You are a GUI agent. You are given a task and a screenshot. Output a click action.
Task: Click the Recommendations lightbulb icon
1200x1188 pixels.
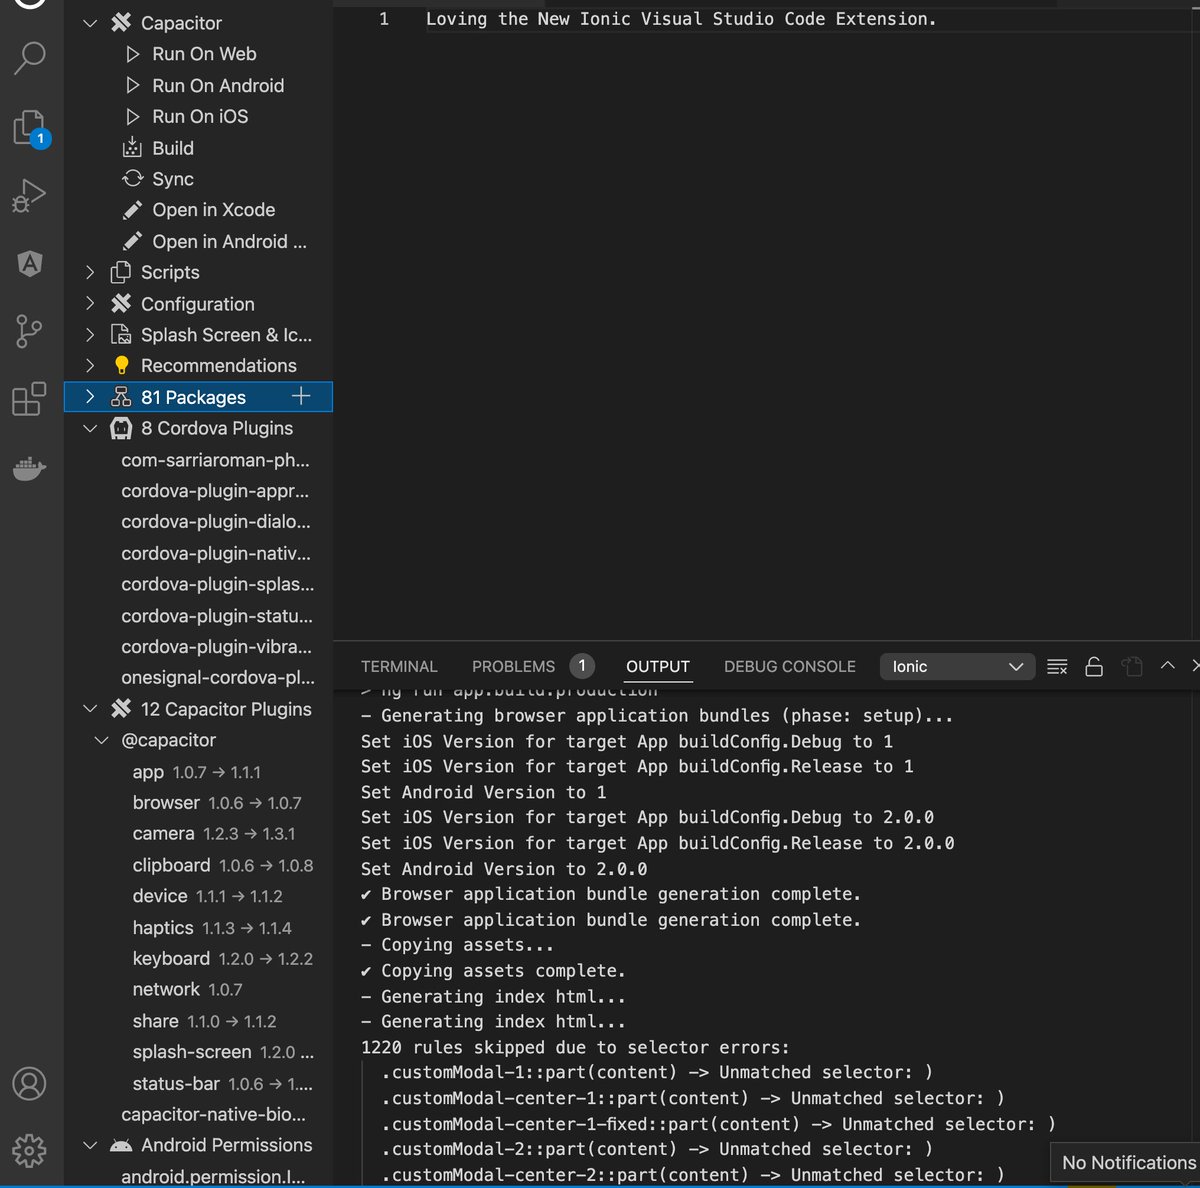click(x=122, y=365)
